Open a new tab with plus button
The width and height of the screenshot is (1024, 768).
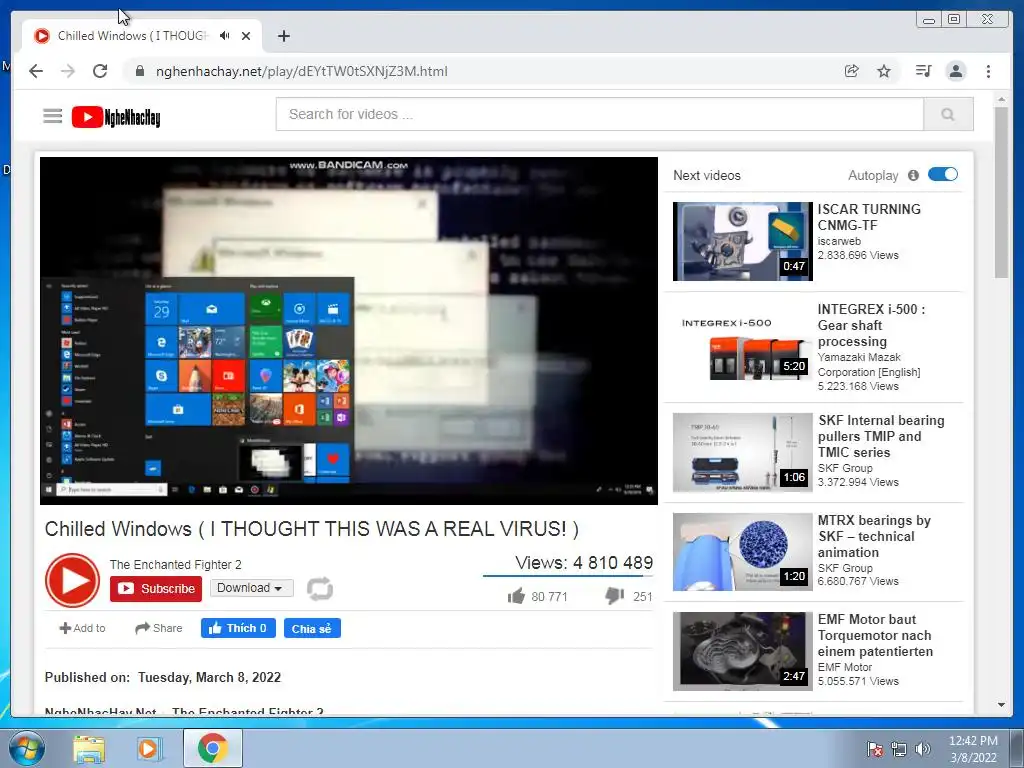(x=283, y=36)
